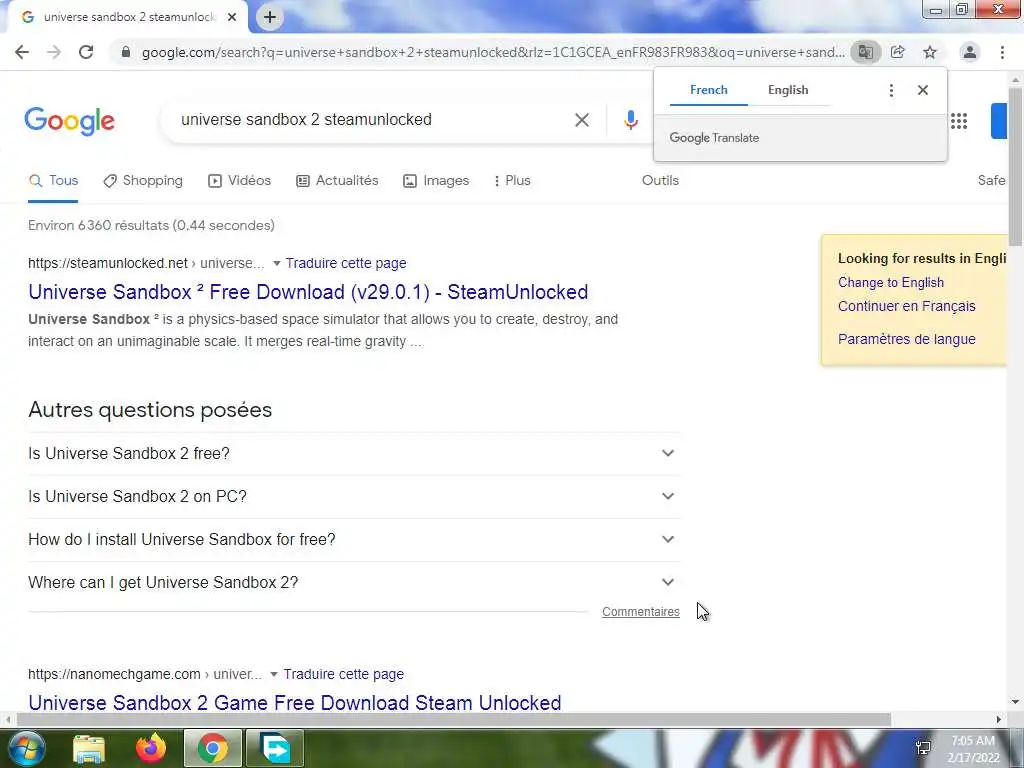Click the Chrome address bar URL
Screen dimensions: 1024x768
pyautogui.click(x=493, y=52)
